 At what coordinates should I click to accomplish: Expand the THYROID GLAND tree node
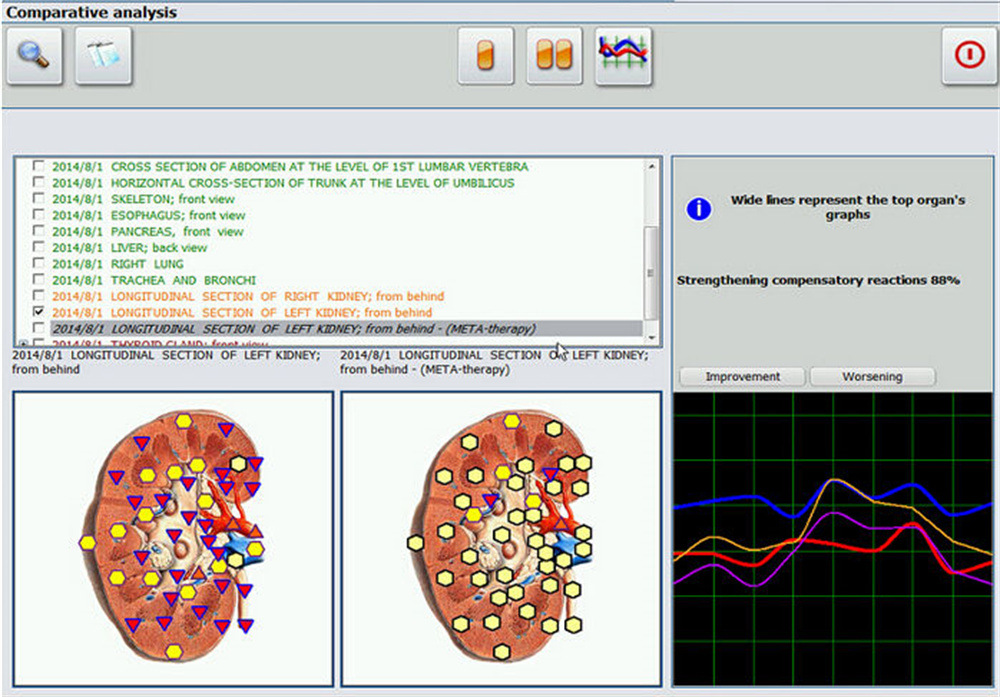pyautogui.click(x=24, y=344)
